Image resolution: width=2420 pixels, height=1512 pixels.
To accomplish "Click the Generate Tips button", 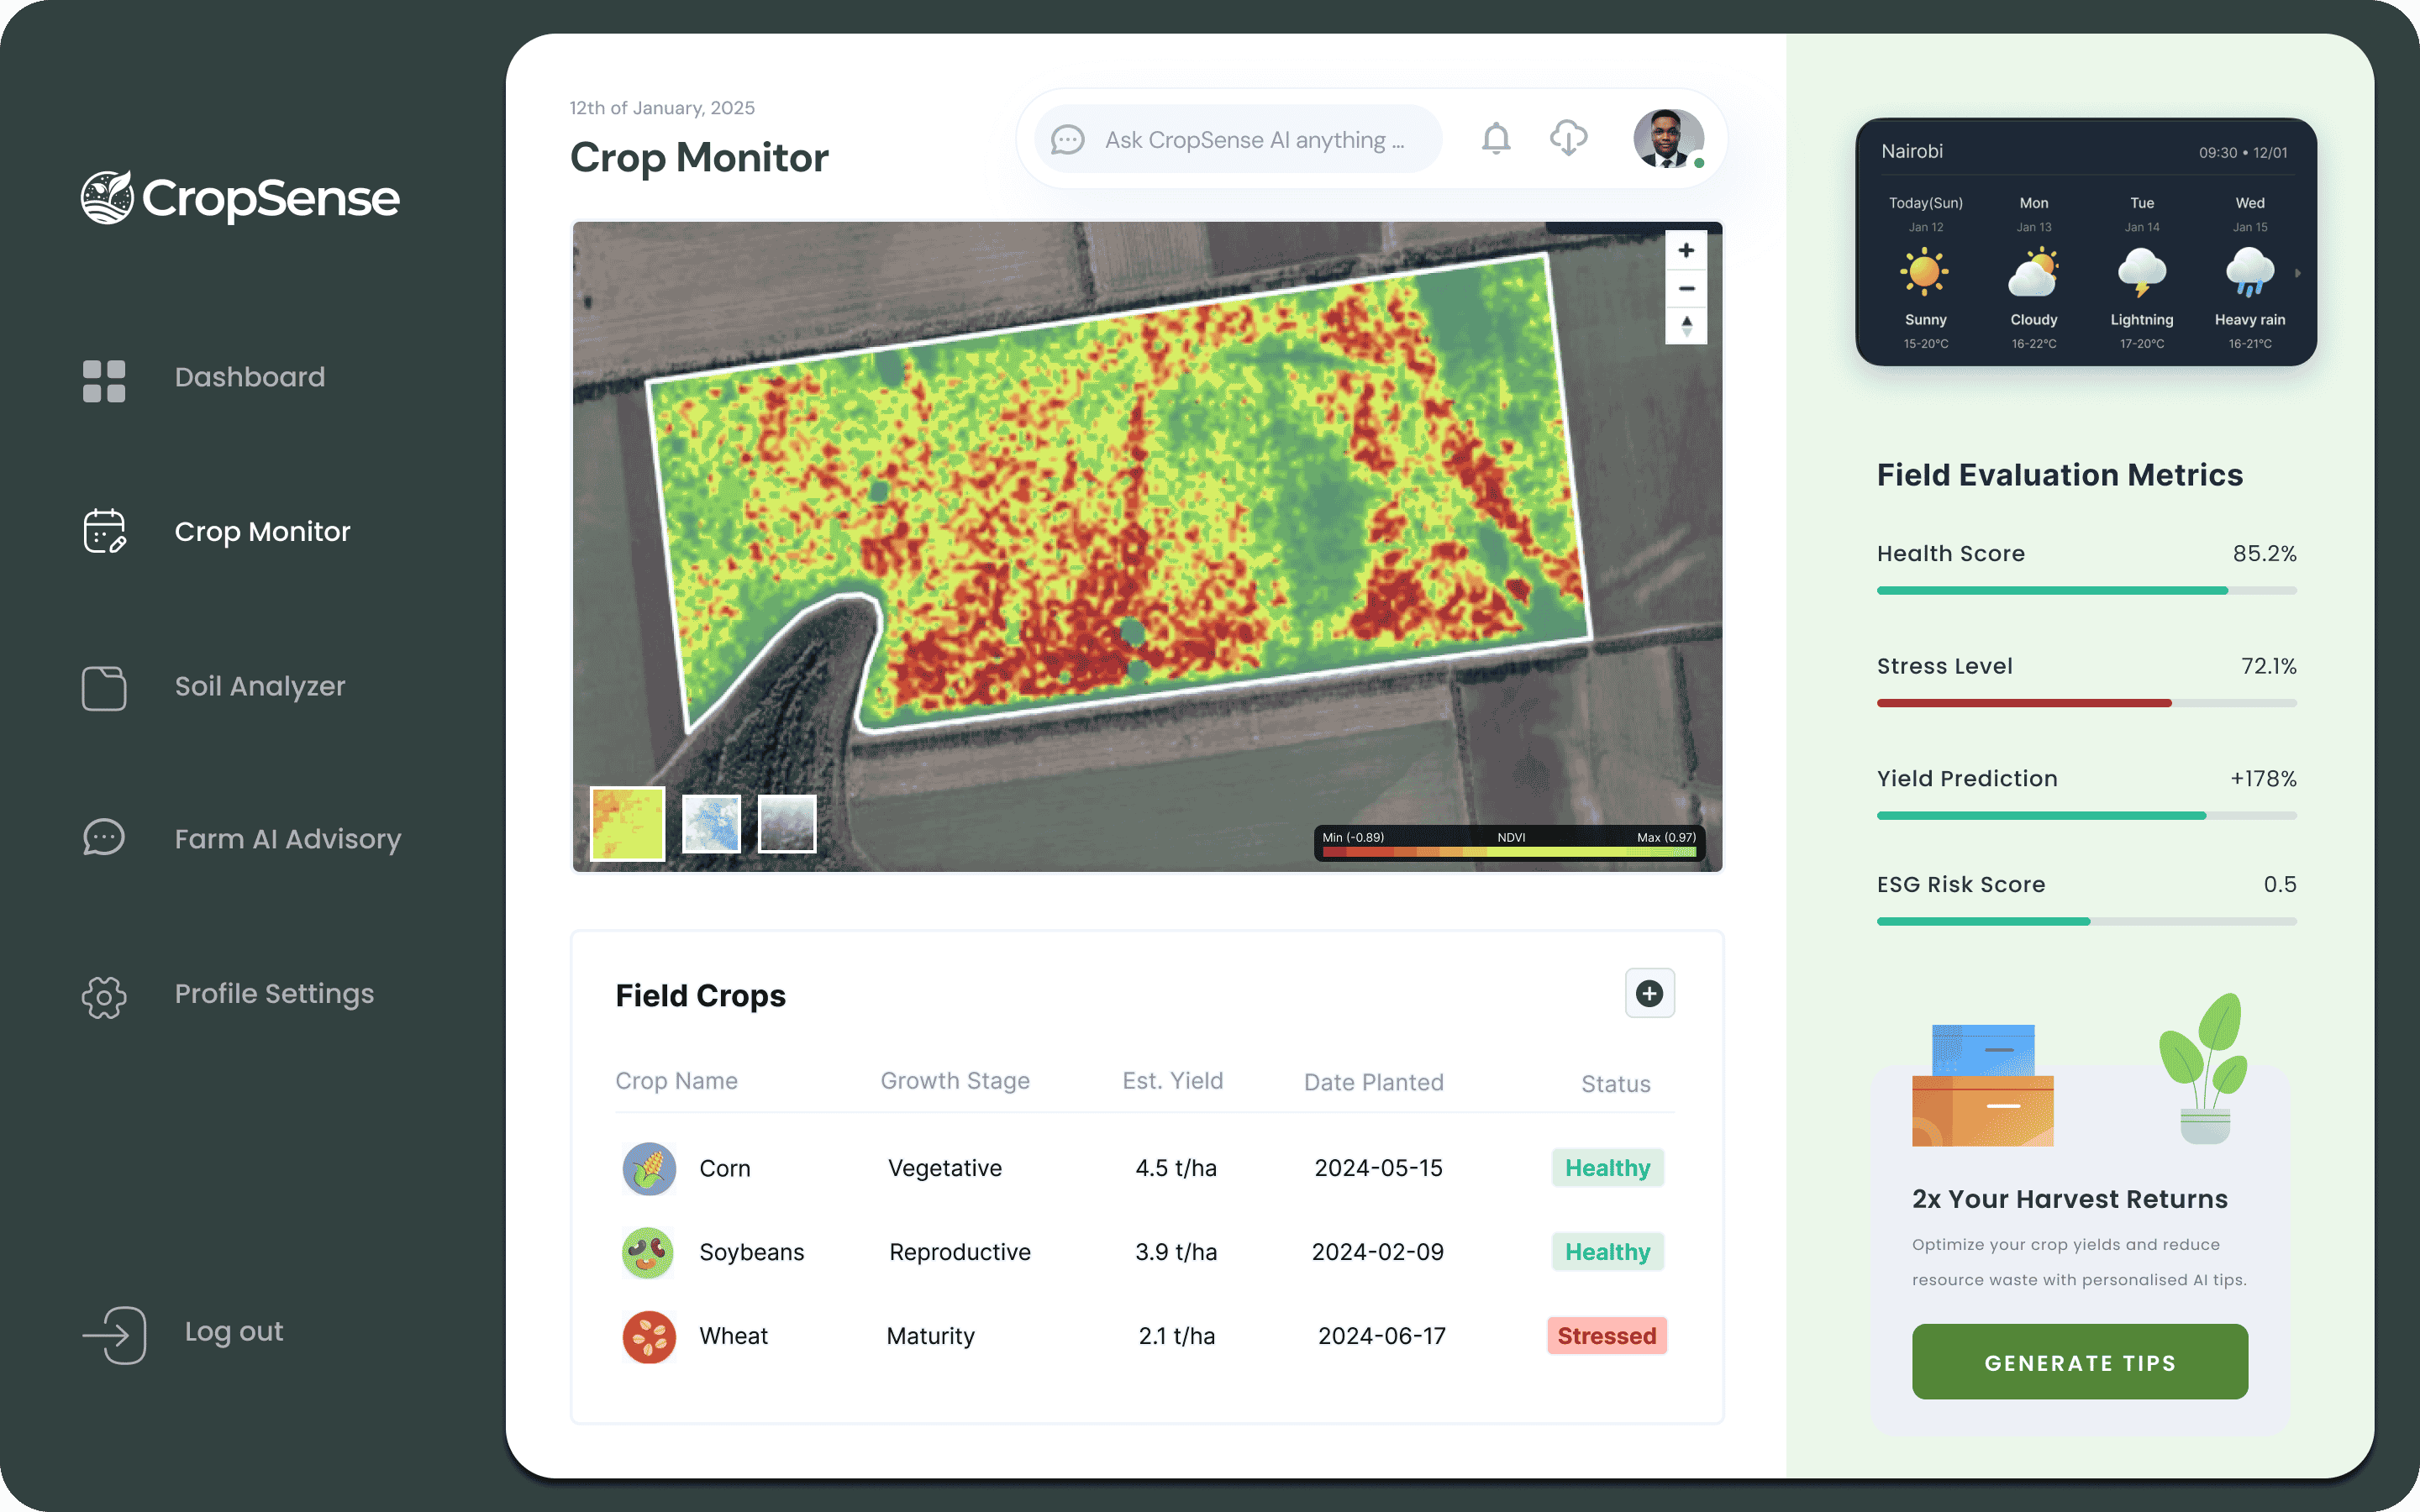I will [x=2079, y=1362].
